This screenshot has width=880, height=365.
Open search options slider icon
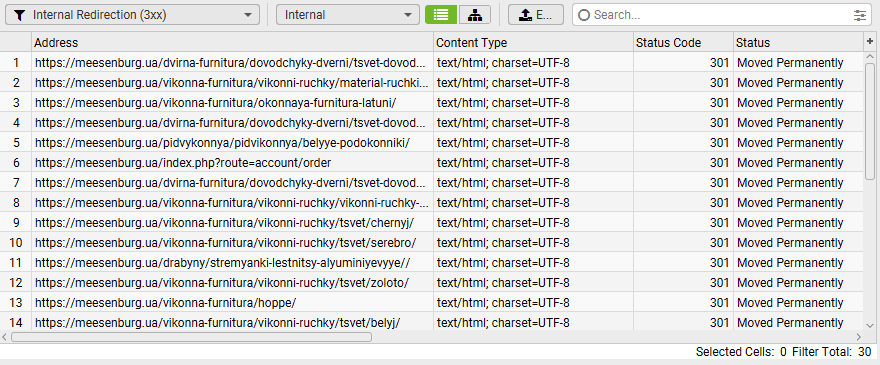pyautogui.click(x=860, y=15)
